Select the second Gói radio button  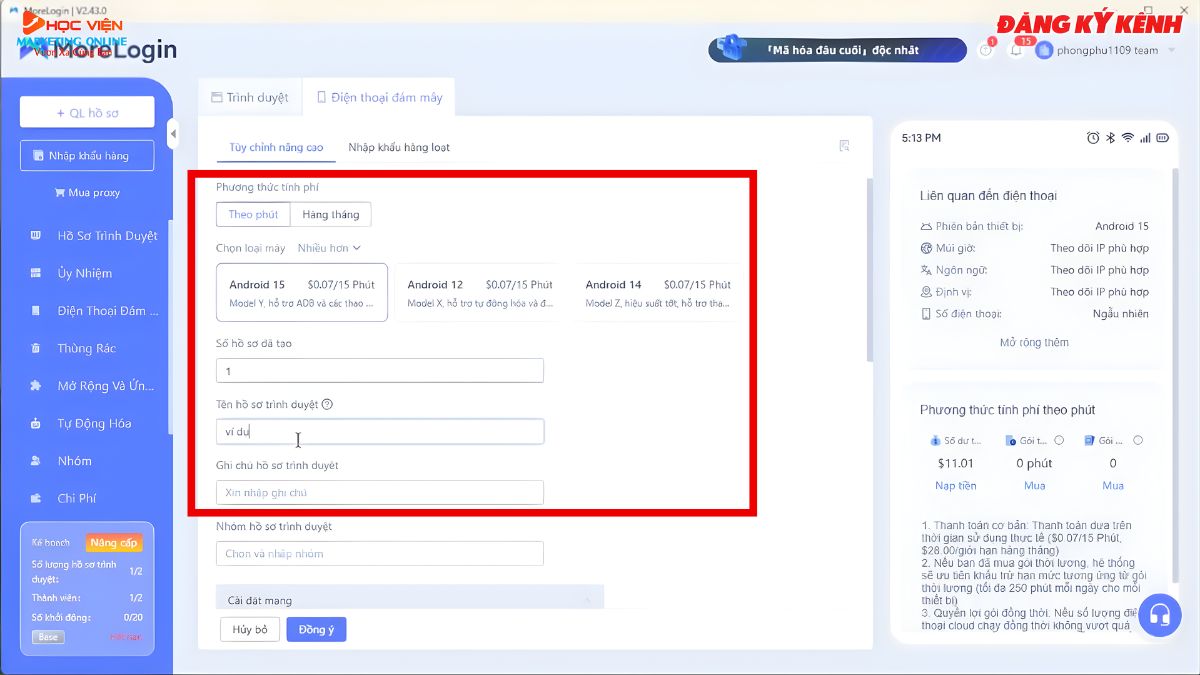(1137, 440)
